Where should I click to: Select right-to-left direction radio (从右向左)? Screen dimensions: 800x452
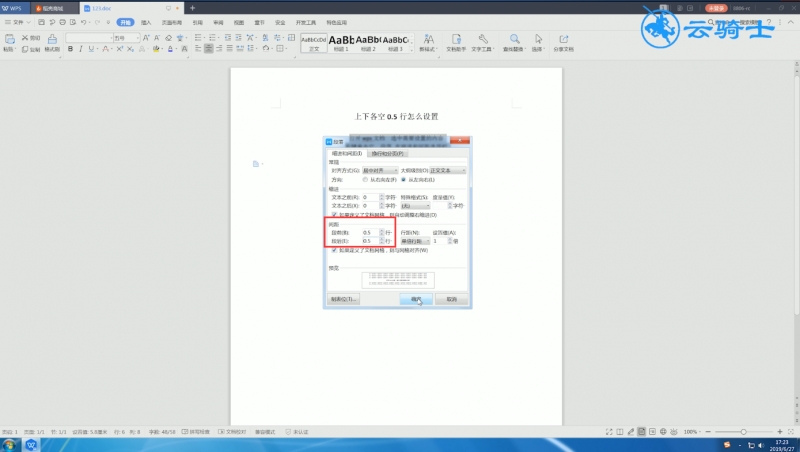[x=365, y=180]
